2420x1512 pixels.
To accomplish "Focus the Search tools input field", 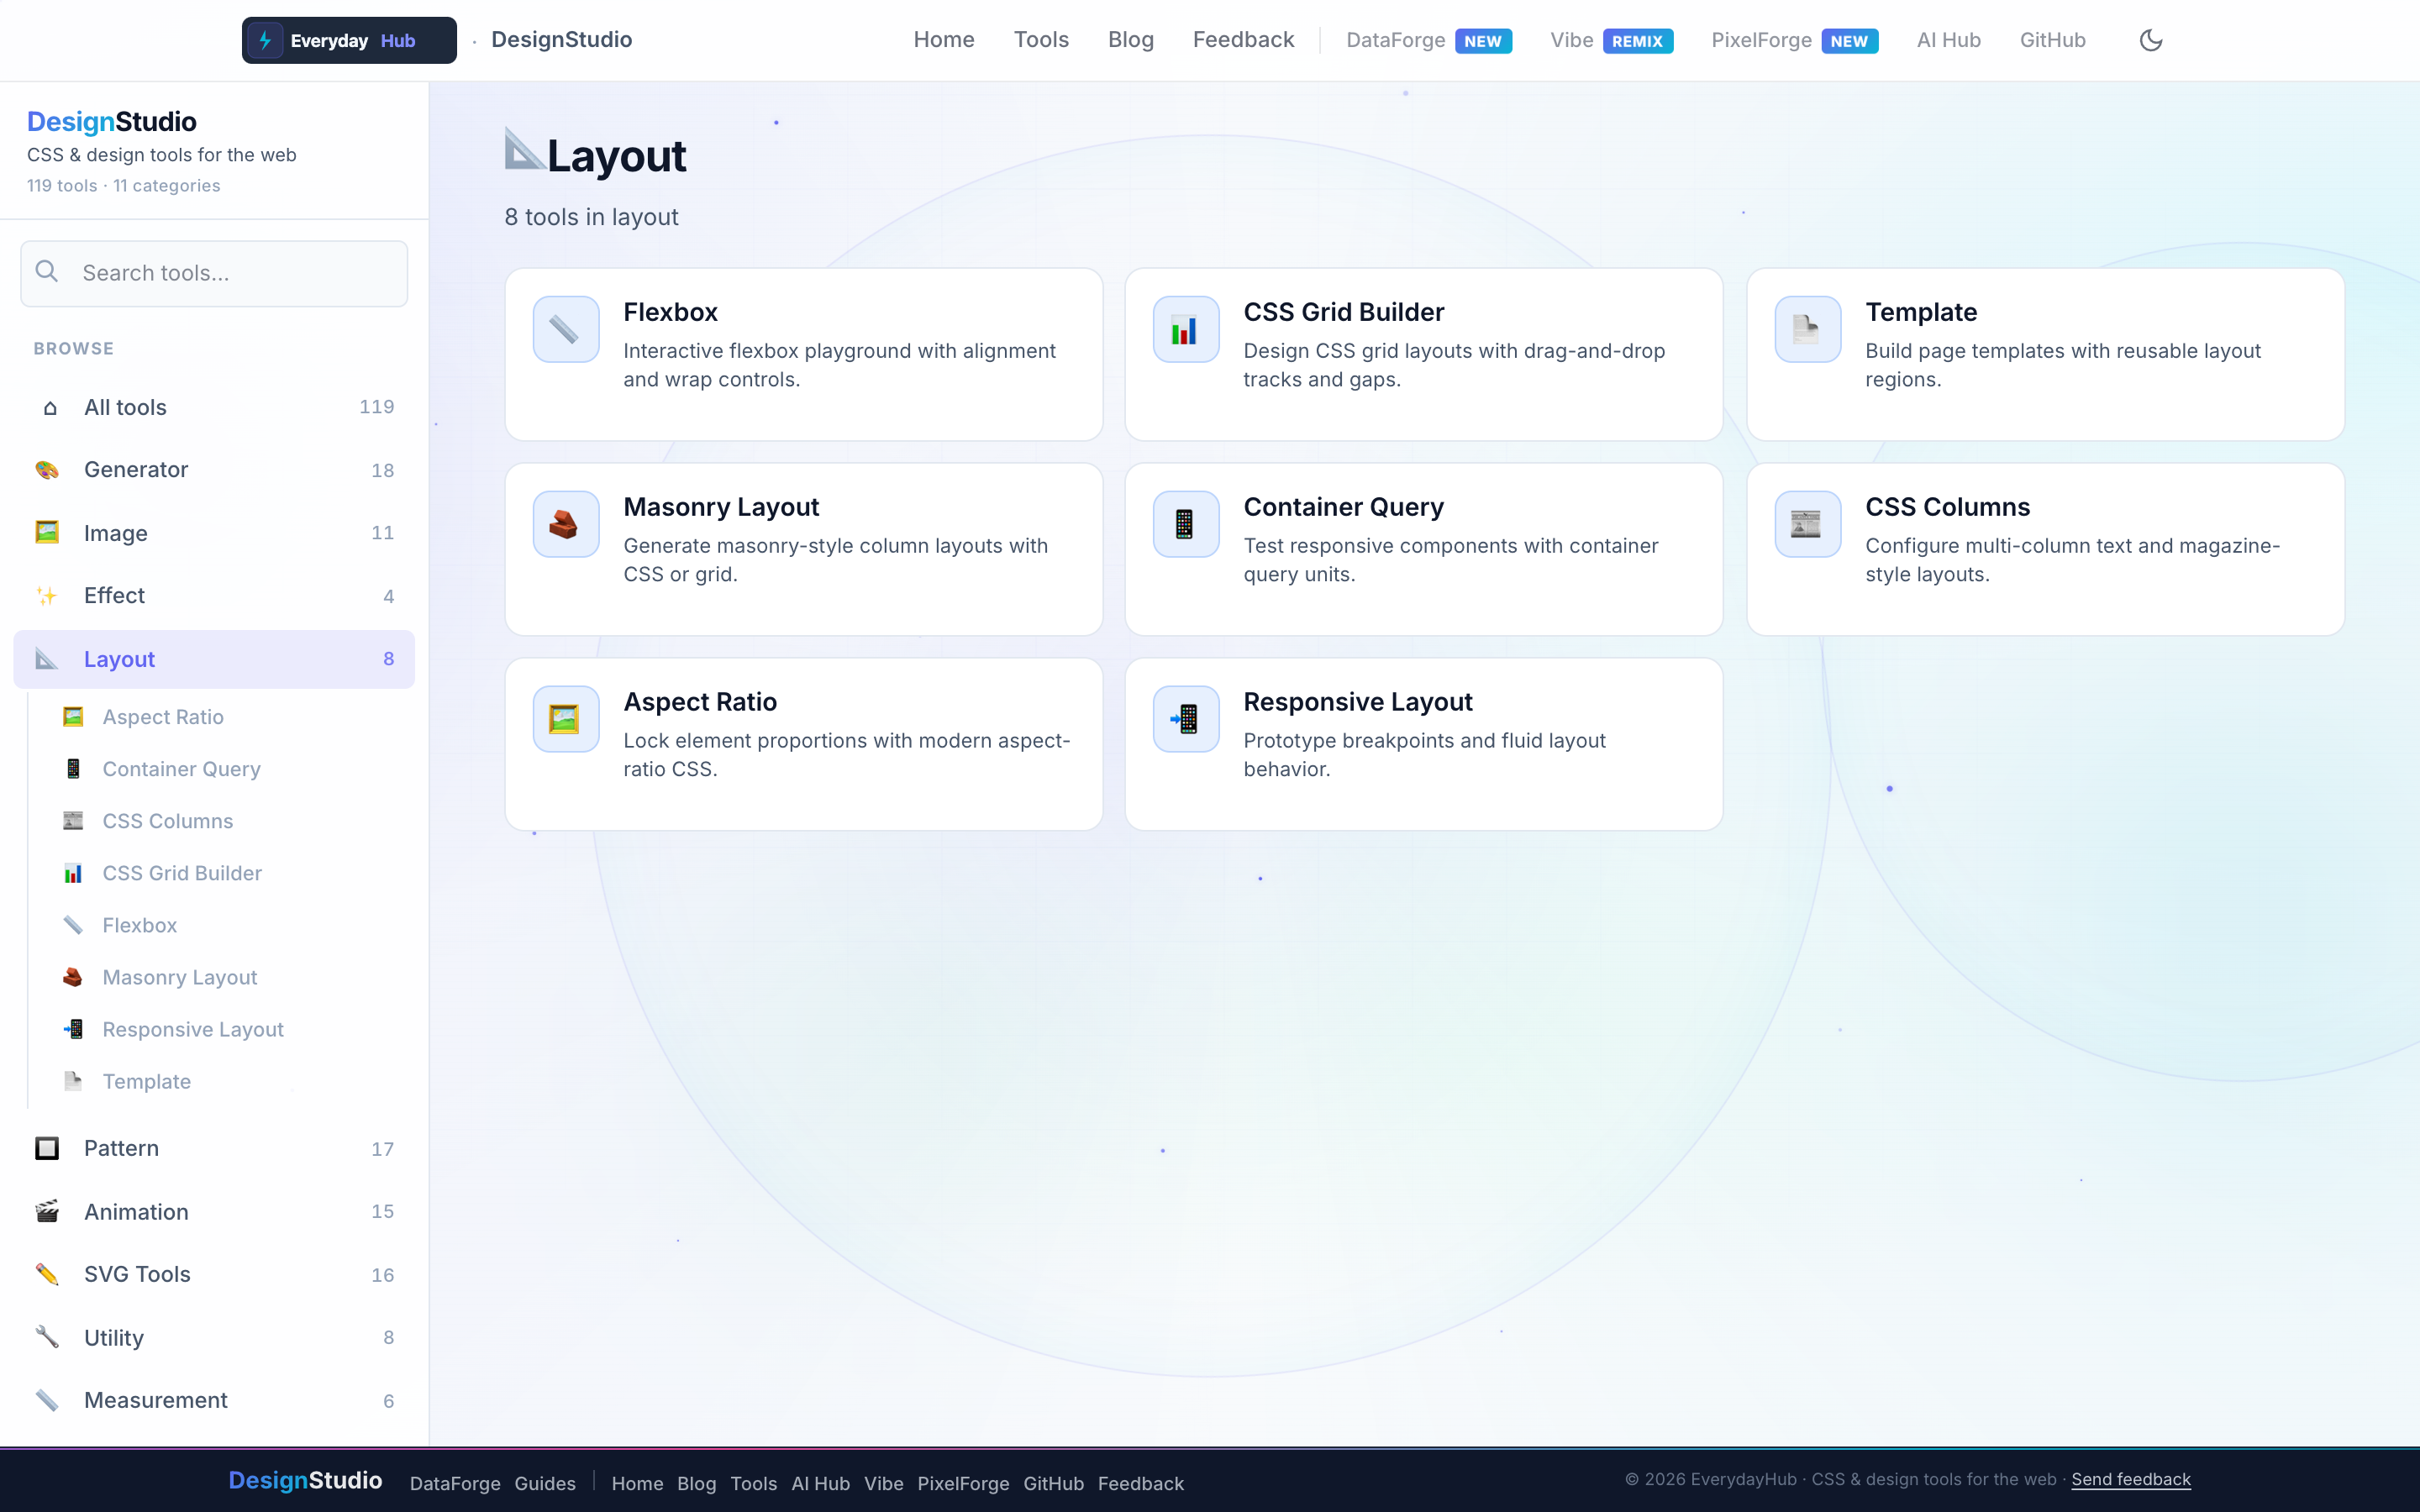I will pyautogui.click(x=214, y=273).
